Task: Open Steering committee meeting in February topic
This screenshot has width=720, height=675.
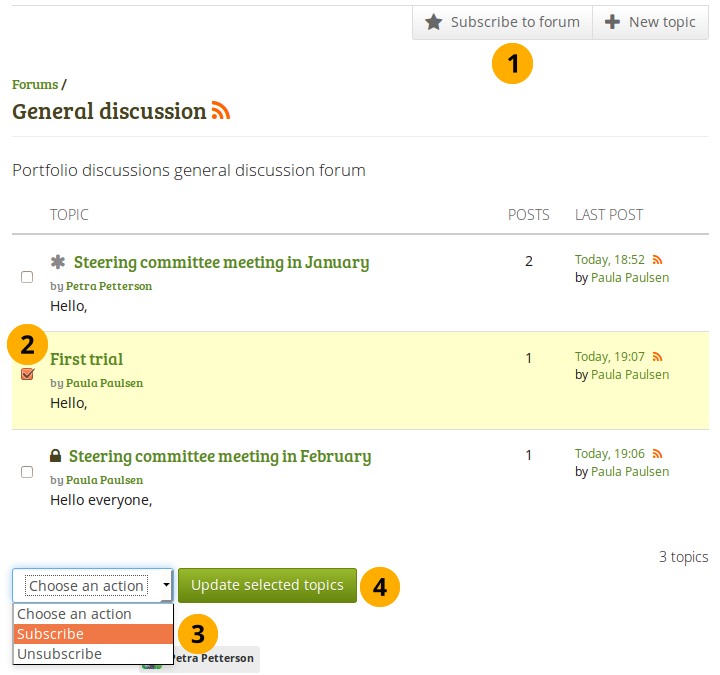Action: coord(219,456)
